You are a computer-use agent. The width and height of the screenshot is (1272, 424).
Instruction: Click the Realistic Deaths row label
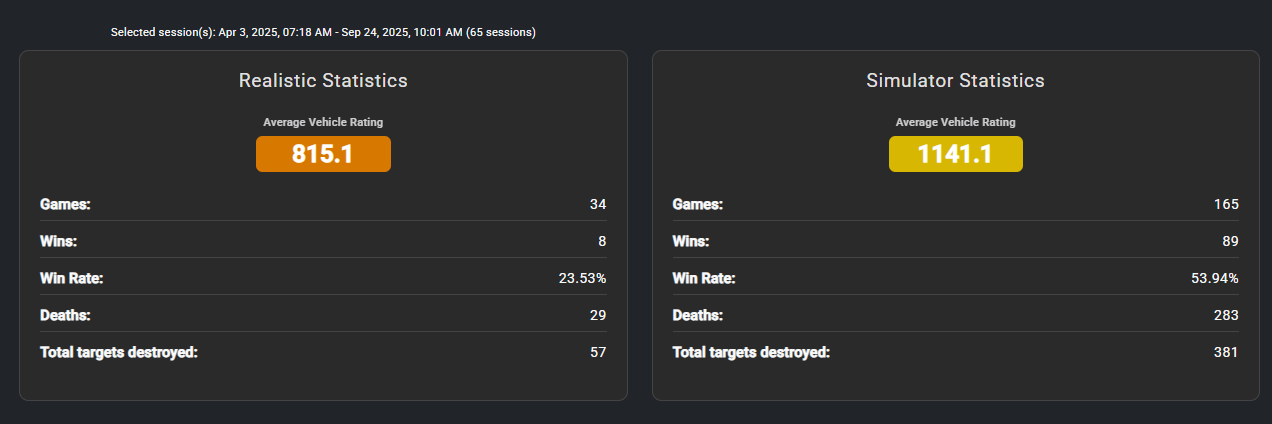(x=65, y=315)
